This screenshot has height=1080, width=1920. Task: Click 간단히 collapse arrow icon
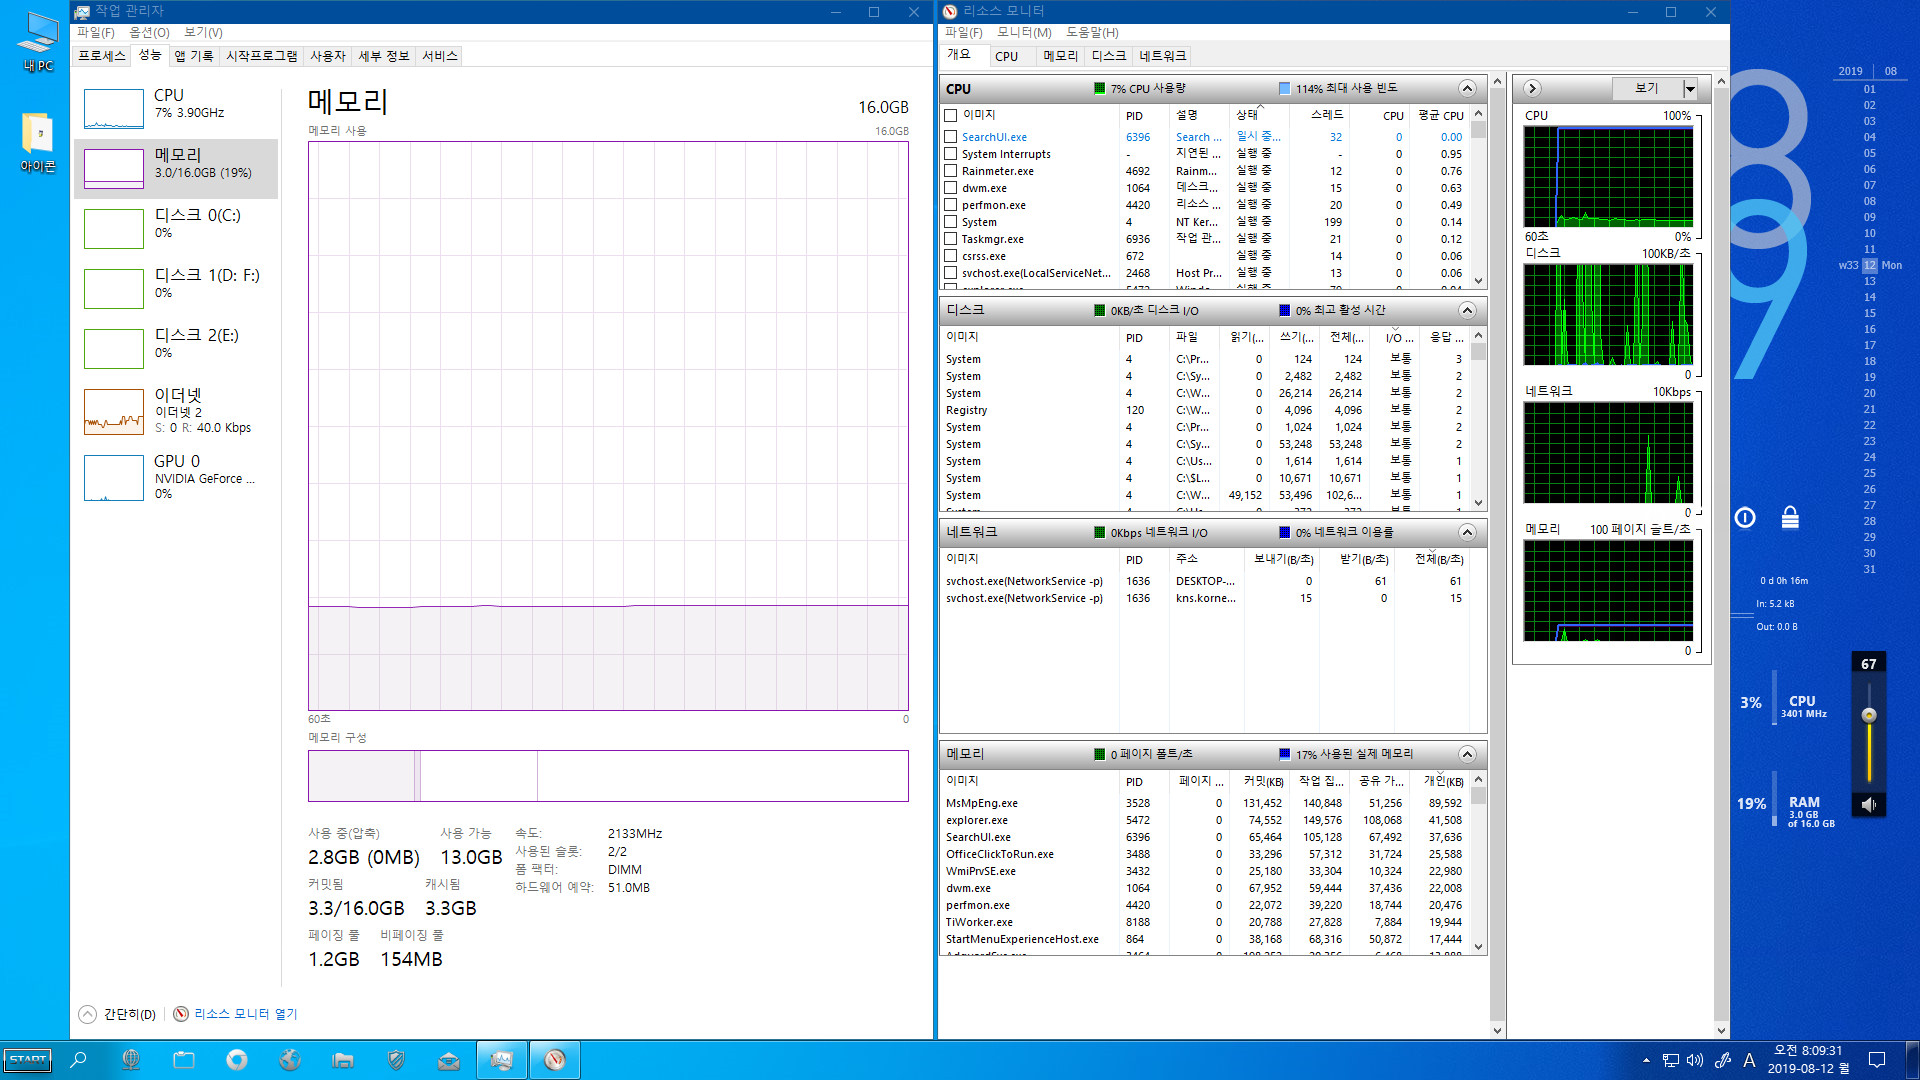[x=88, y=1014]
